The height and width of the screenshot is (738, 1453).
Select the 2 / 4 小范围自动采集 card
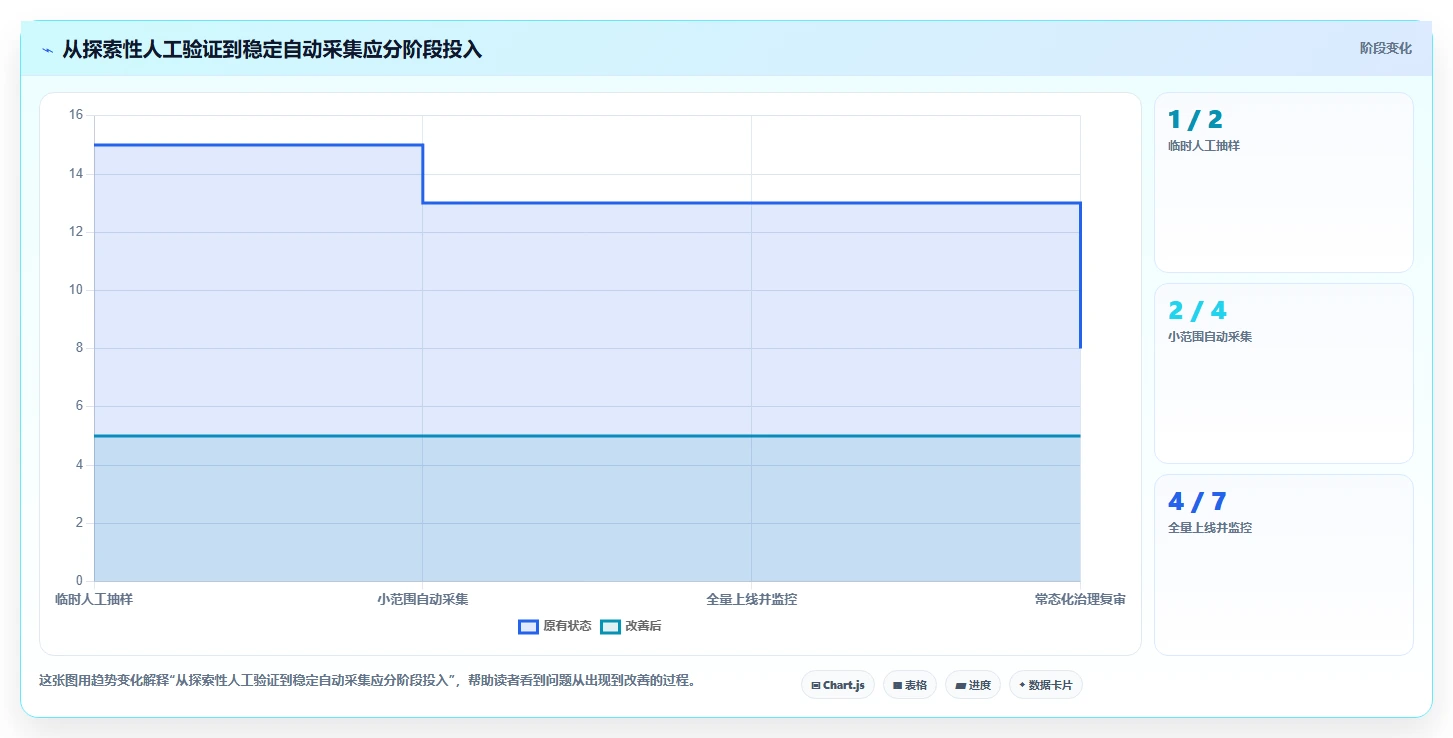pos(1283,373)
